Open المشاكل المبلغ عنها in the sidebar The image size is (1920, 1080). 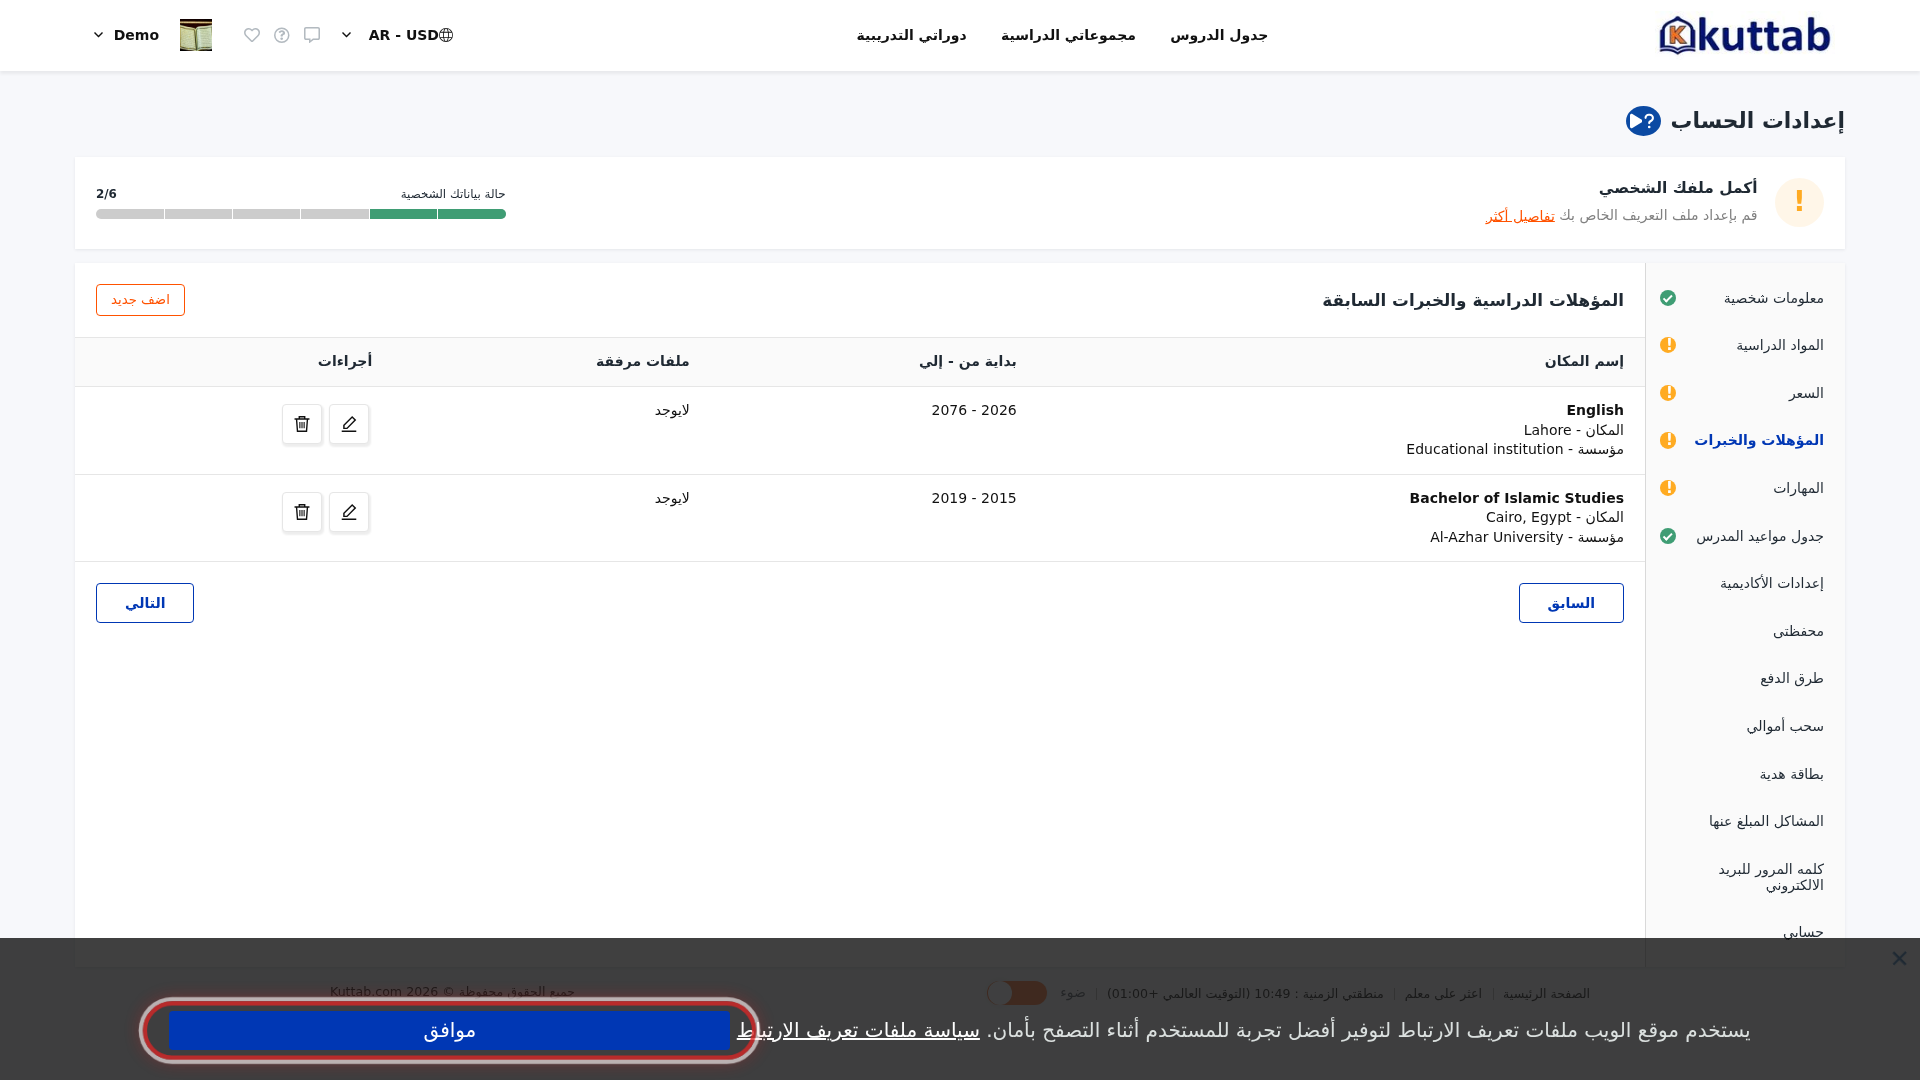[x=1766, y=821]
